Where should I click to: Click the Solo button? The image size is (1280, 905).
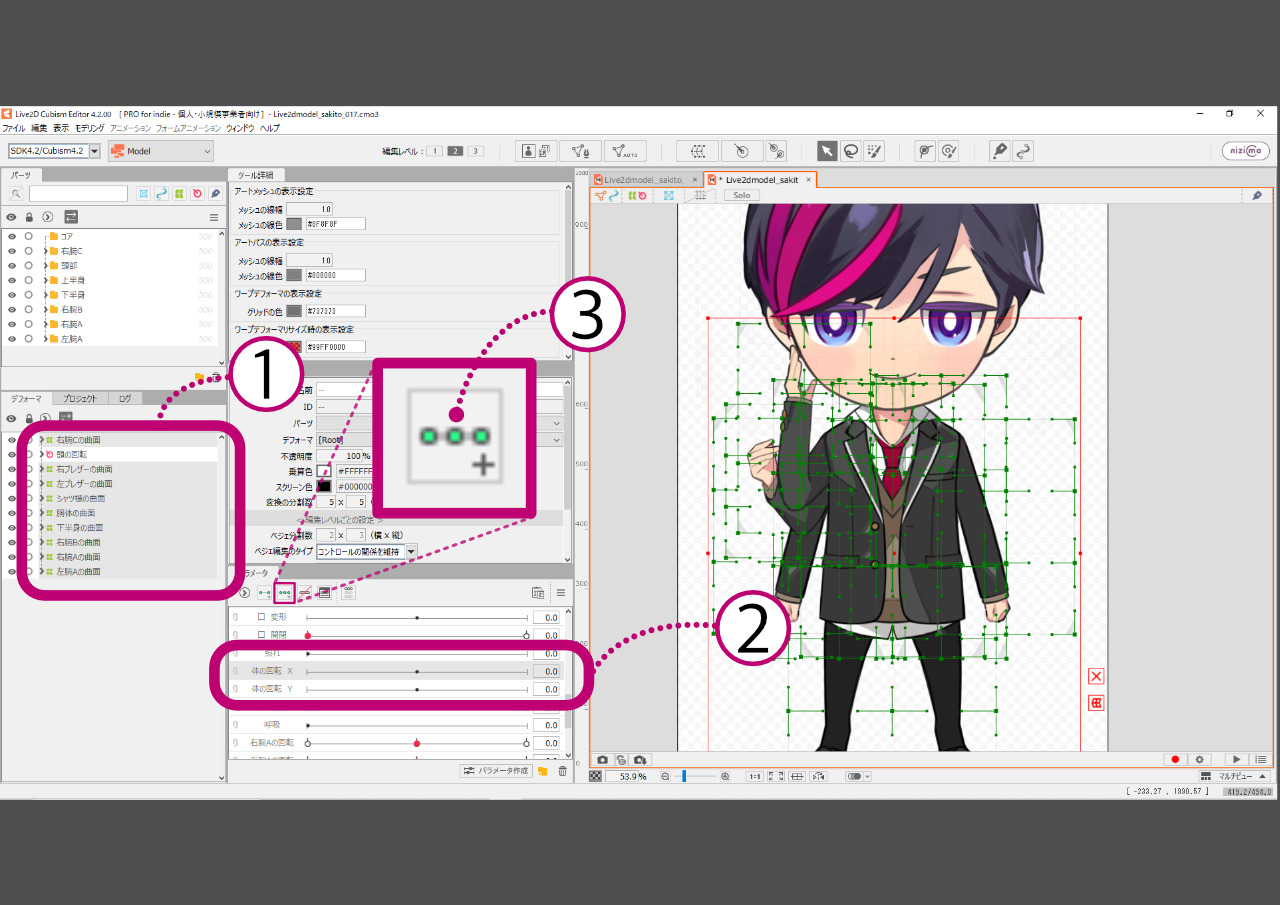pyautogui.click(x=742, y=196)
